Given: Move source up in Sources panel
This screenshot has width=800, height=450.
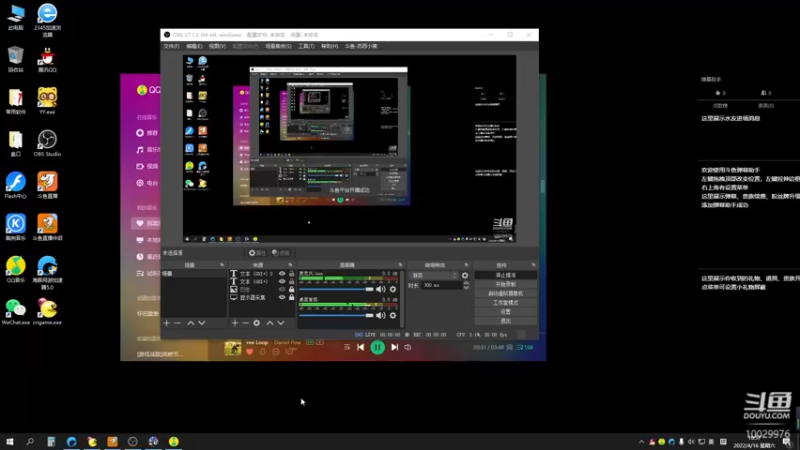Looking at the screenshot, I should (270, 323).
